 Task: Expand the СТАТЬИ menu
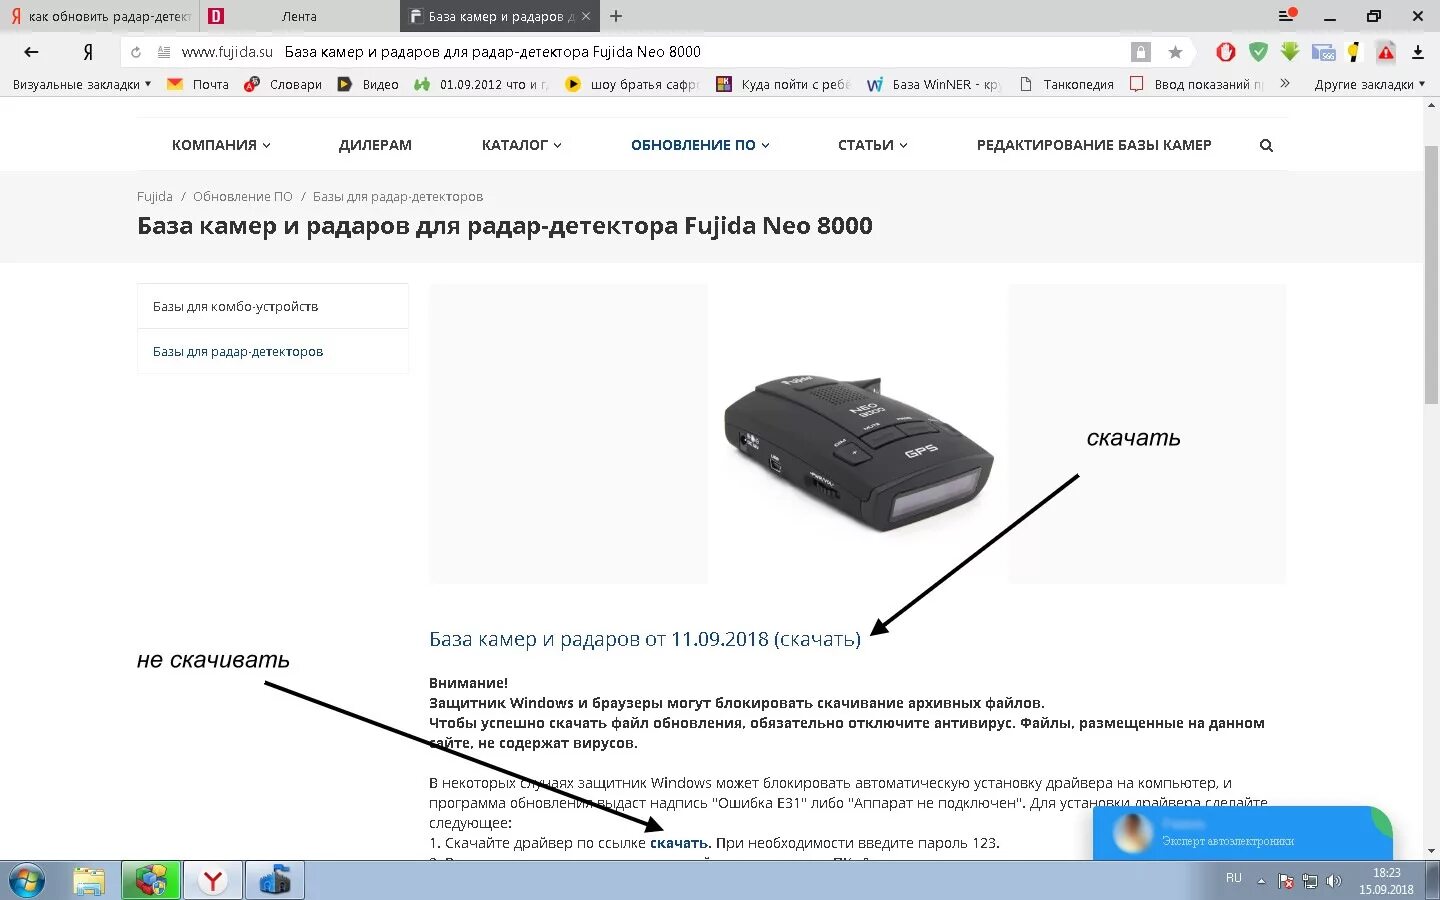tap(872, 145)
